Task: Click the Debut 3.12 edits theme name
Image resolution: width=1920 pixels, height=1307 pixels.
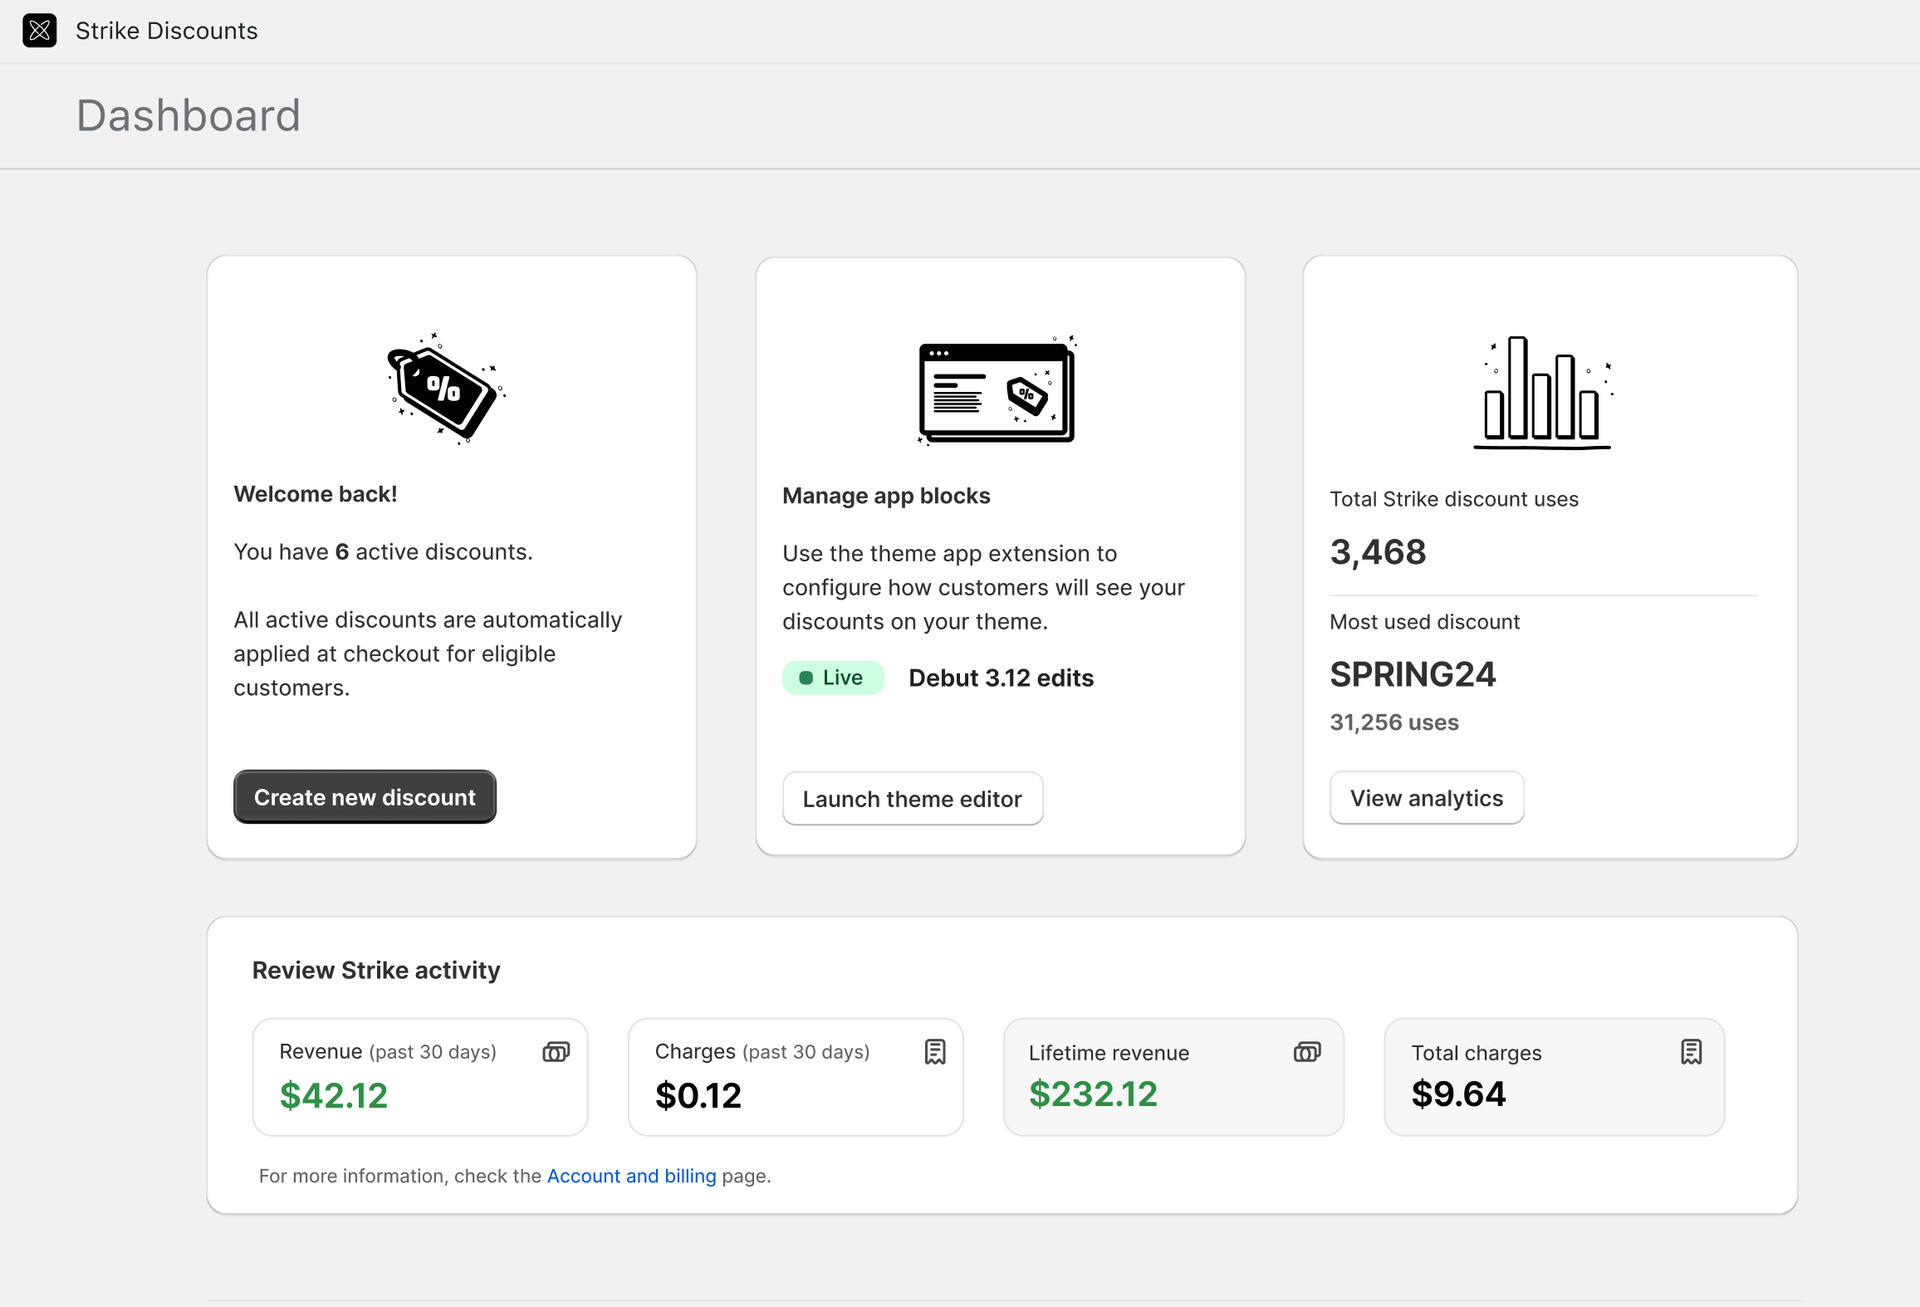Action: (x=1001, y=678)
